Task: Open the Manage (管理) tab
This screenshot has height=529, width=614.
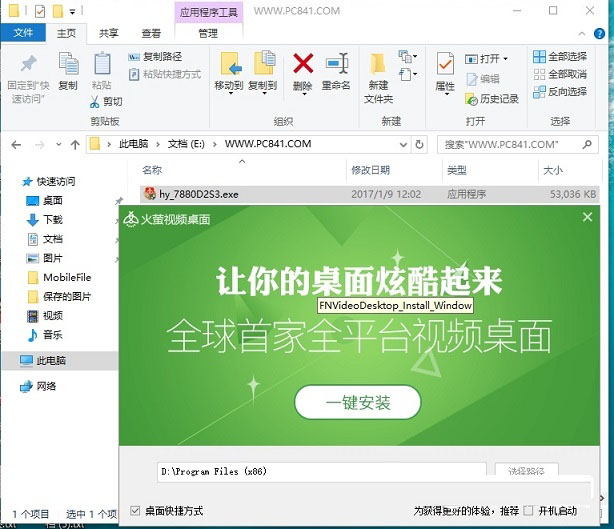Action: (x=208, y=34)
